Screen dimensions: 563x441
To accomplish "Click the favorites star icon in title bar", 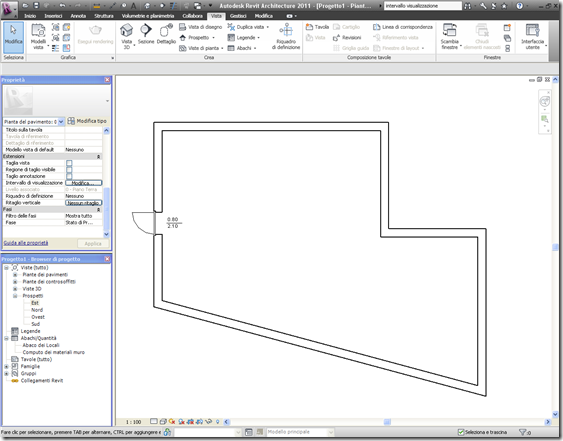I will pos(504,6).
